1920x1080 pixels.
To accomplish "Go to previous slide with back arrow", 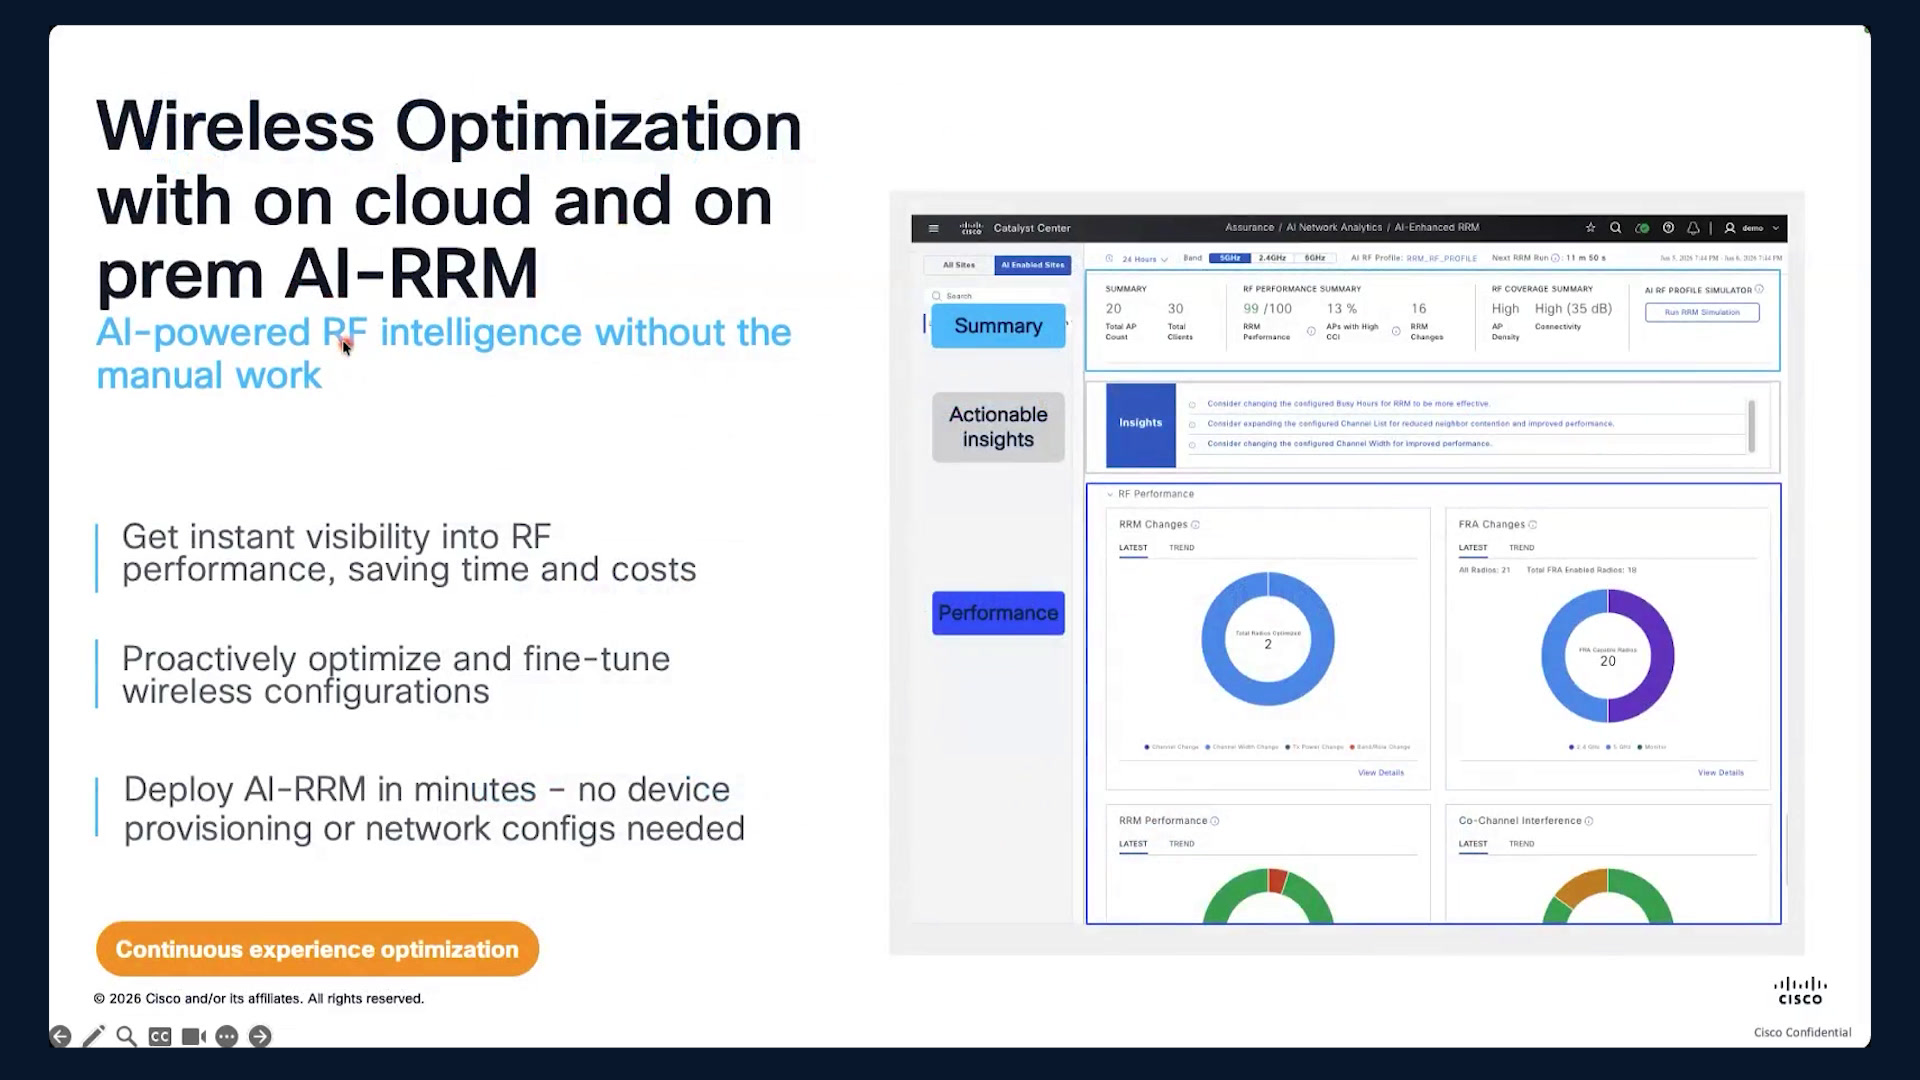I will click(61, 1037).
